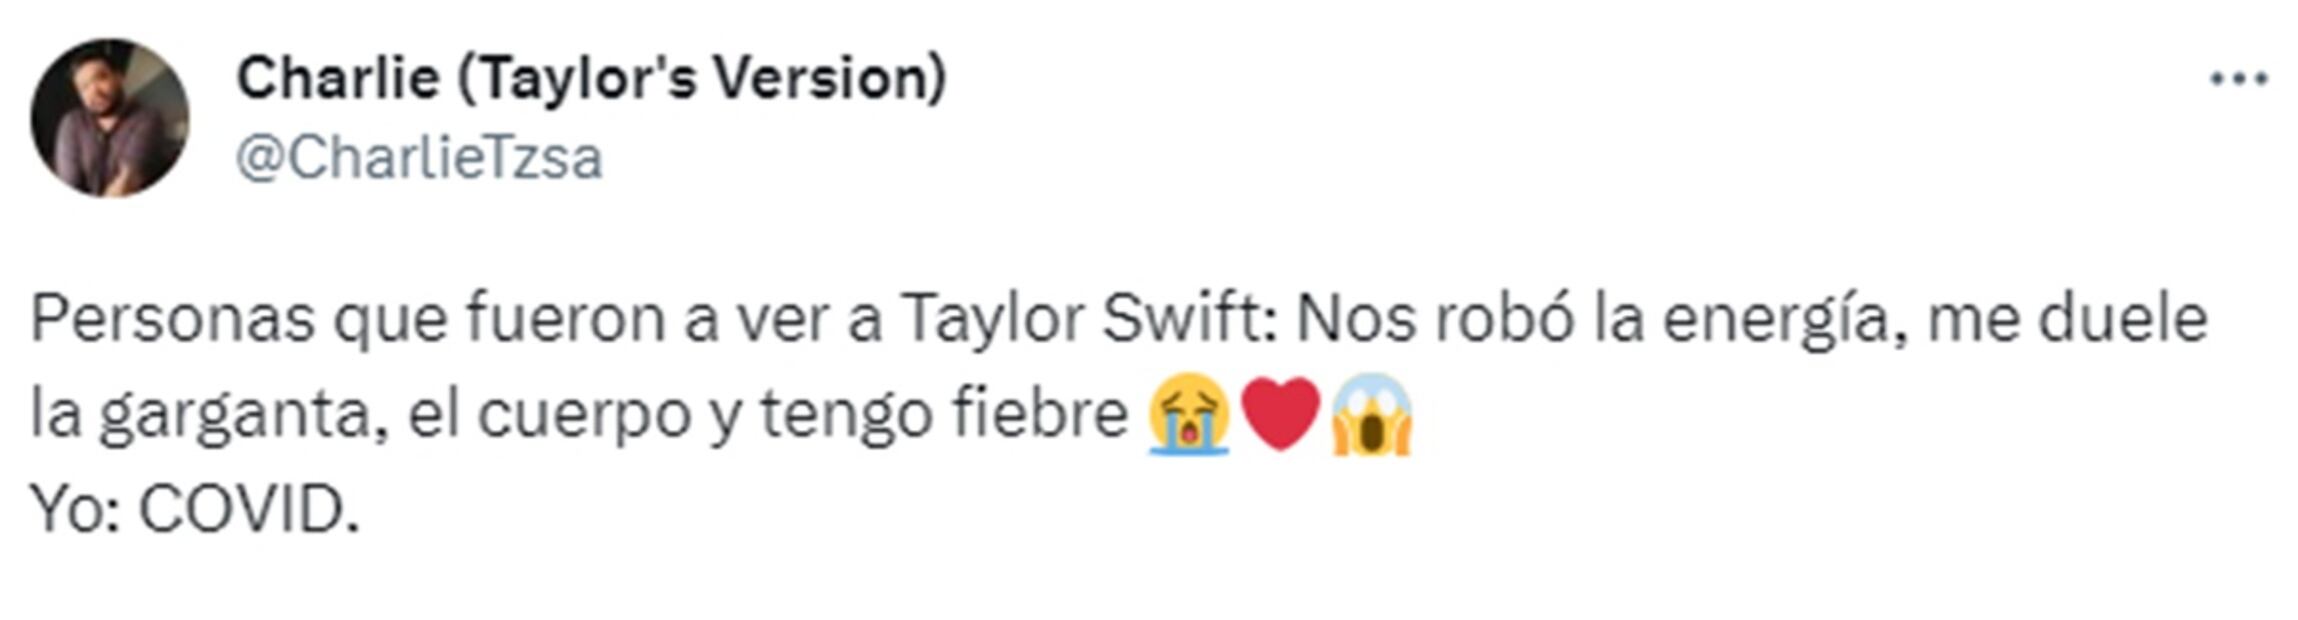
Task: Click the screaming face emoji
Action: [1371, 414]
